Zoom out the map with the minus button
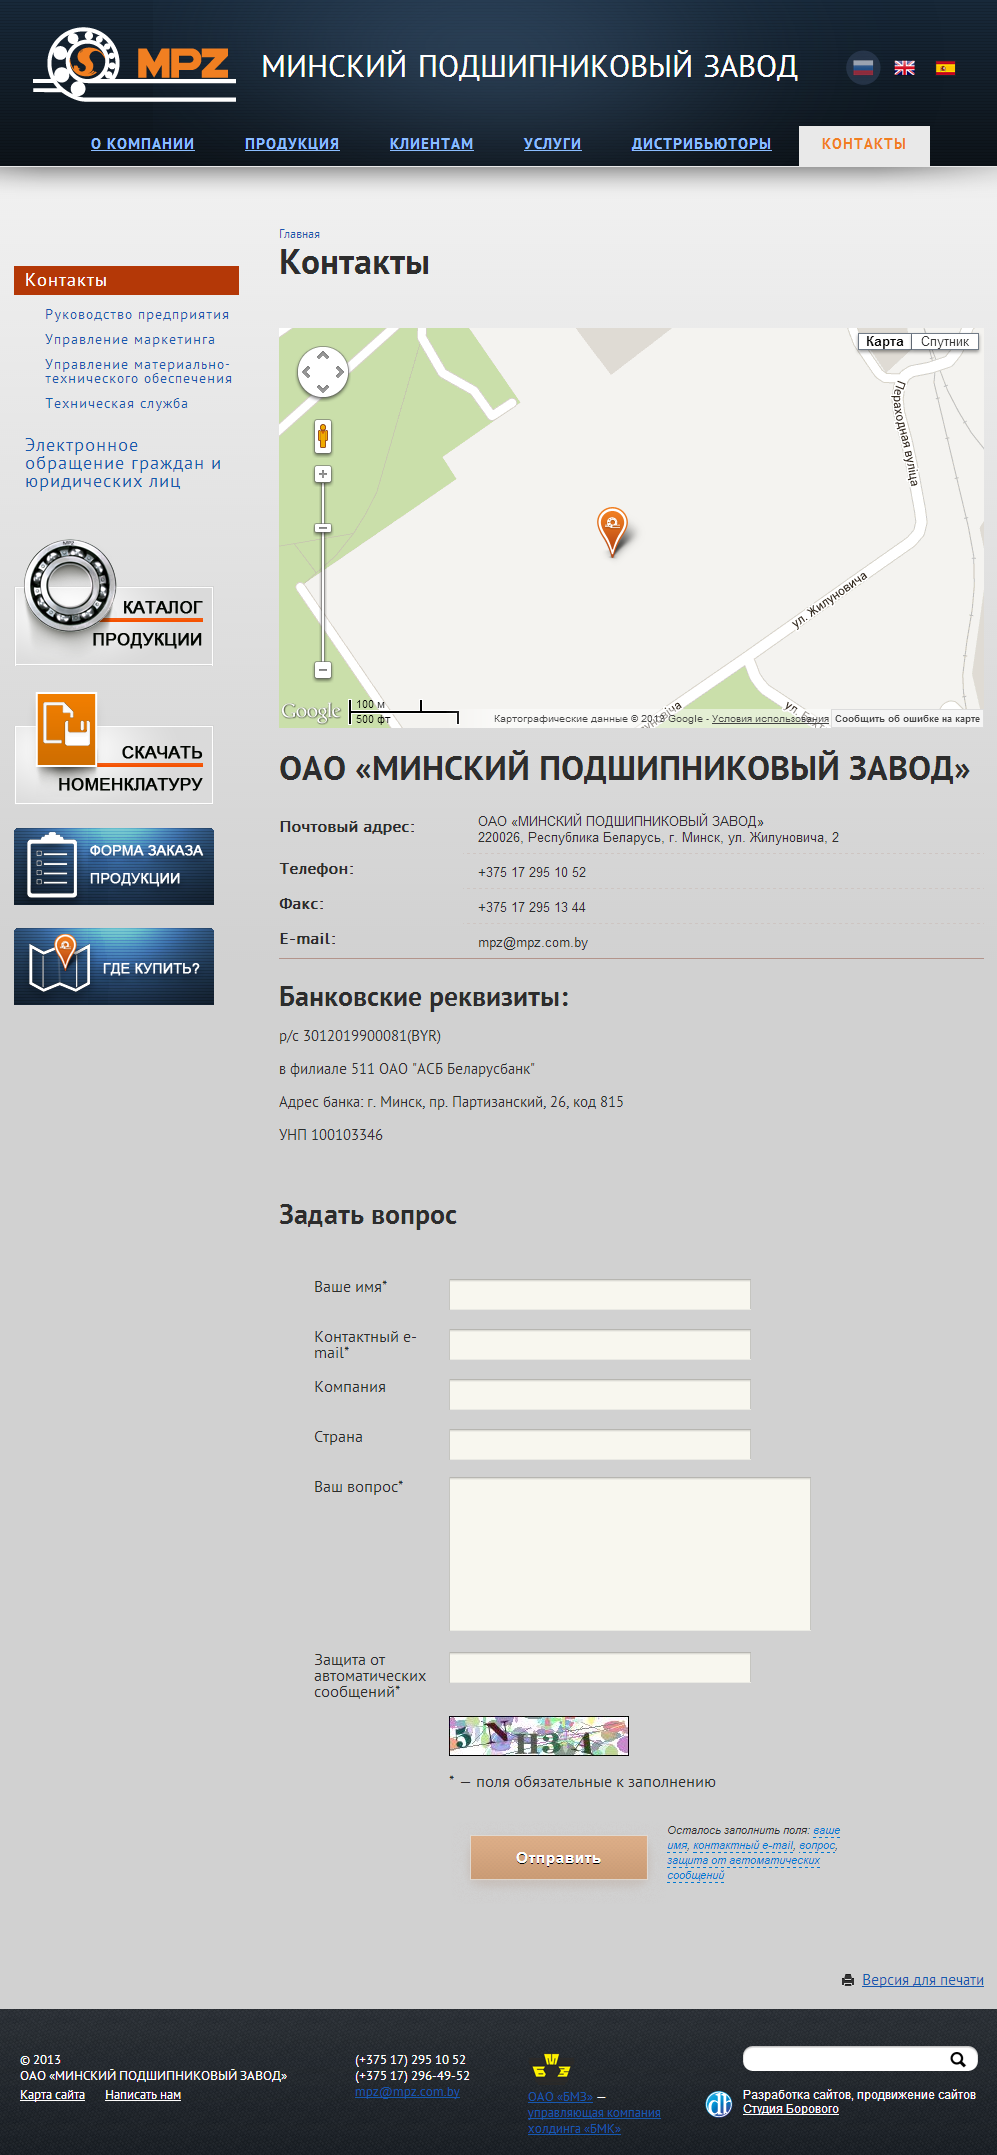997x2155 pixels. pos(323,670)
